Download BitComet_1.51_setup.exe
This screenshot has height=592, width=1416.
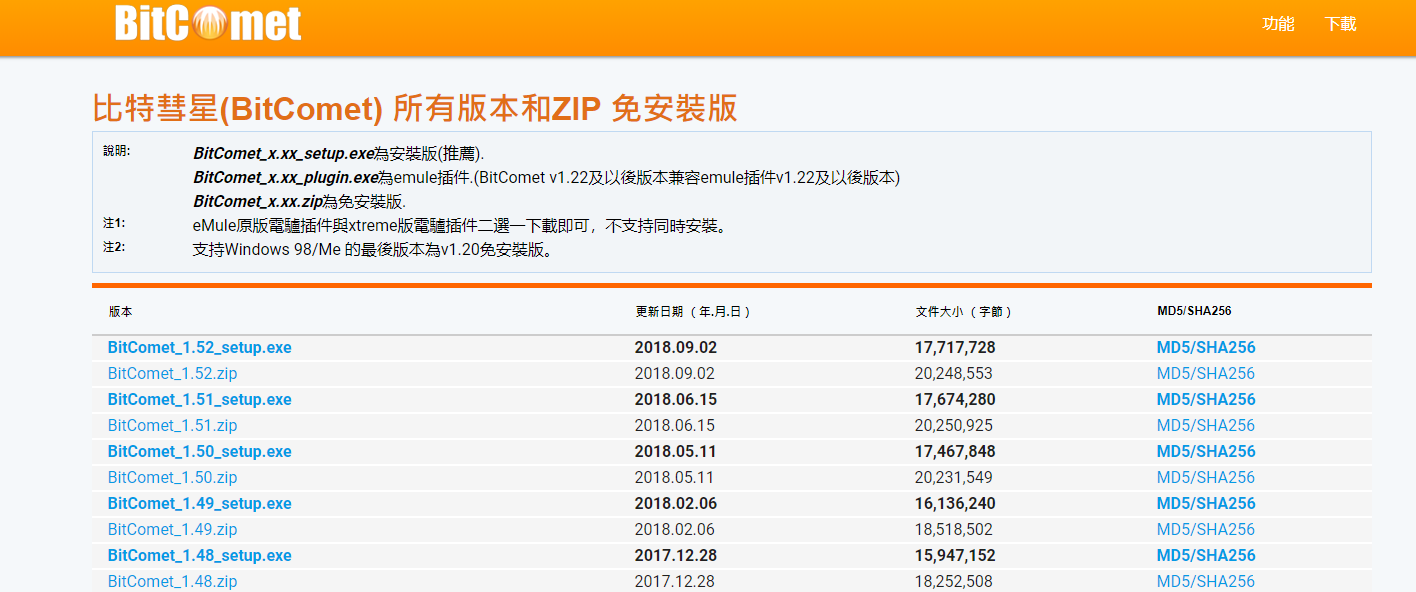(200, 400)
